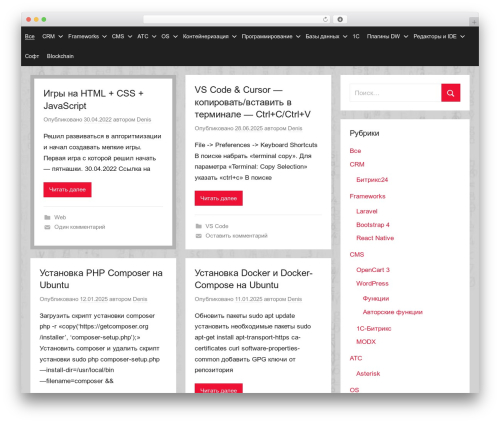
Task: Click date 11.01.2025 in Docker post
Action: coord(249,299)
